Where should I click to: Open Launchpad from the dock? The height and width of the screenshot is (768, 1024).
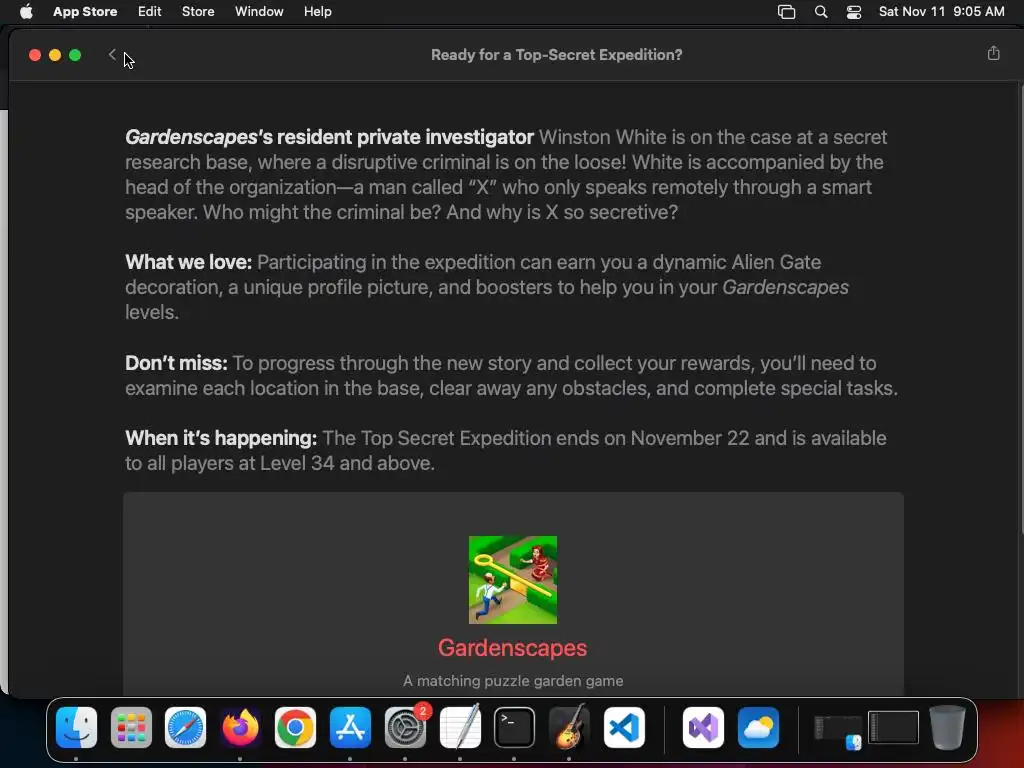coord(131,728)
